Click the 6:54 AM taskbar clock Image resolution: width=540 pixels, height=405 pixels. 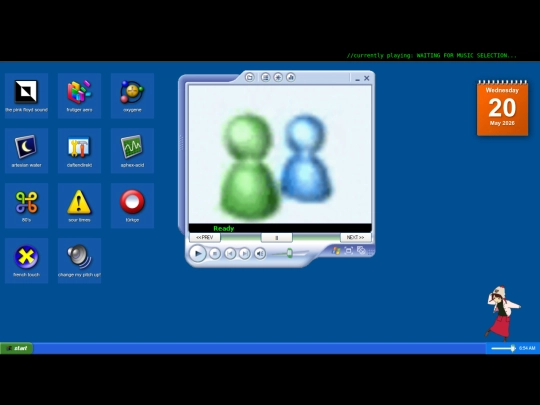tap(527, 348)
